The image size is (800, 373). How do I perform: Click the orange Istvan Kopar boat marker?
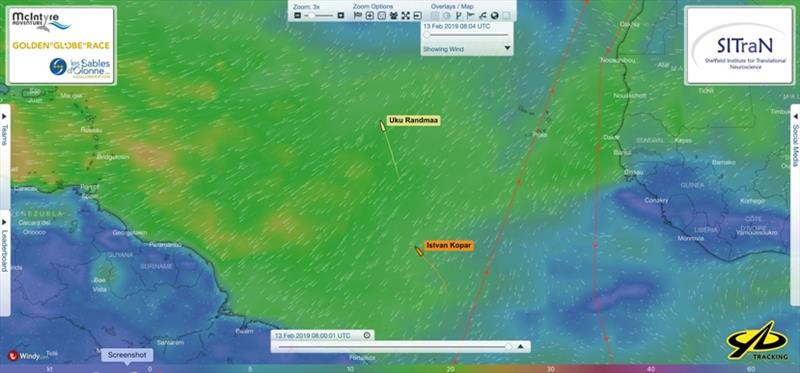point(419,251)
